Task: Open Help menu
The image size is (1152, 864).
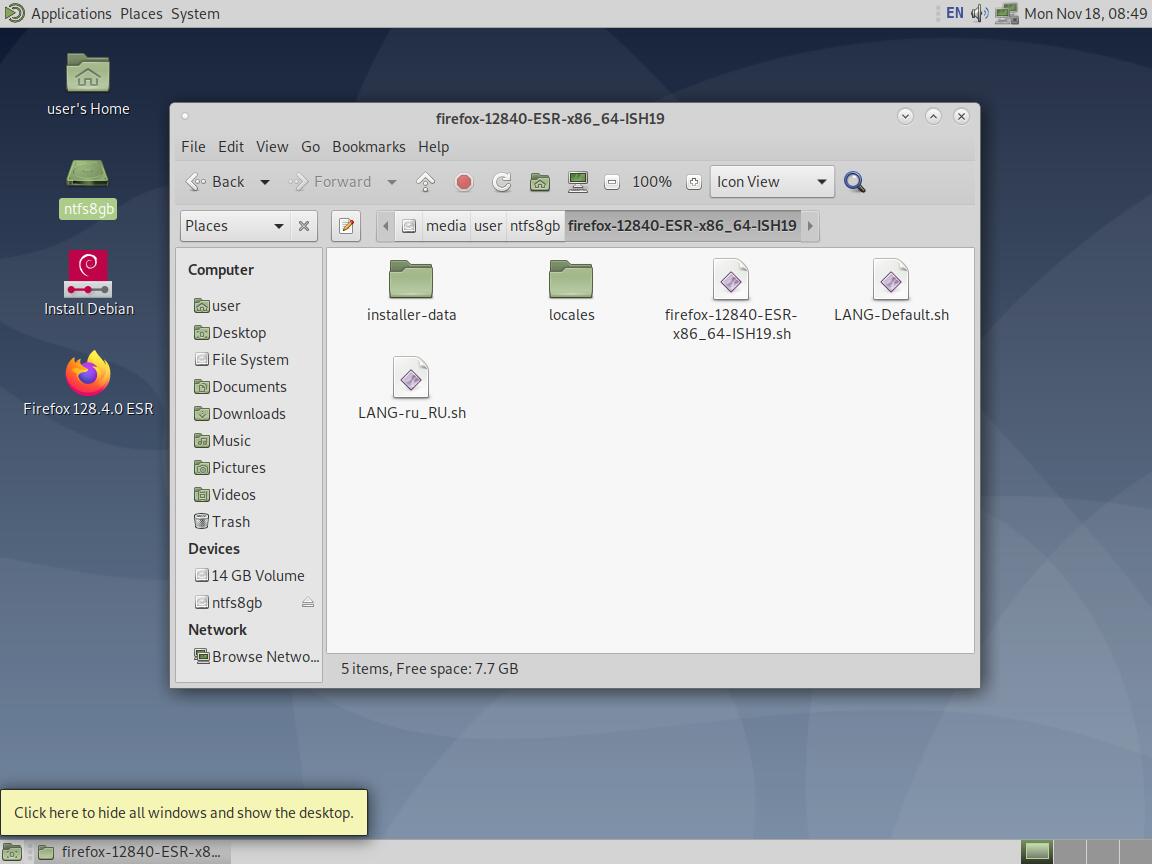Action: (x=433, y=147)
